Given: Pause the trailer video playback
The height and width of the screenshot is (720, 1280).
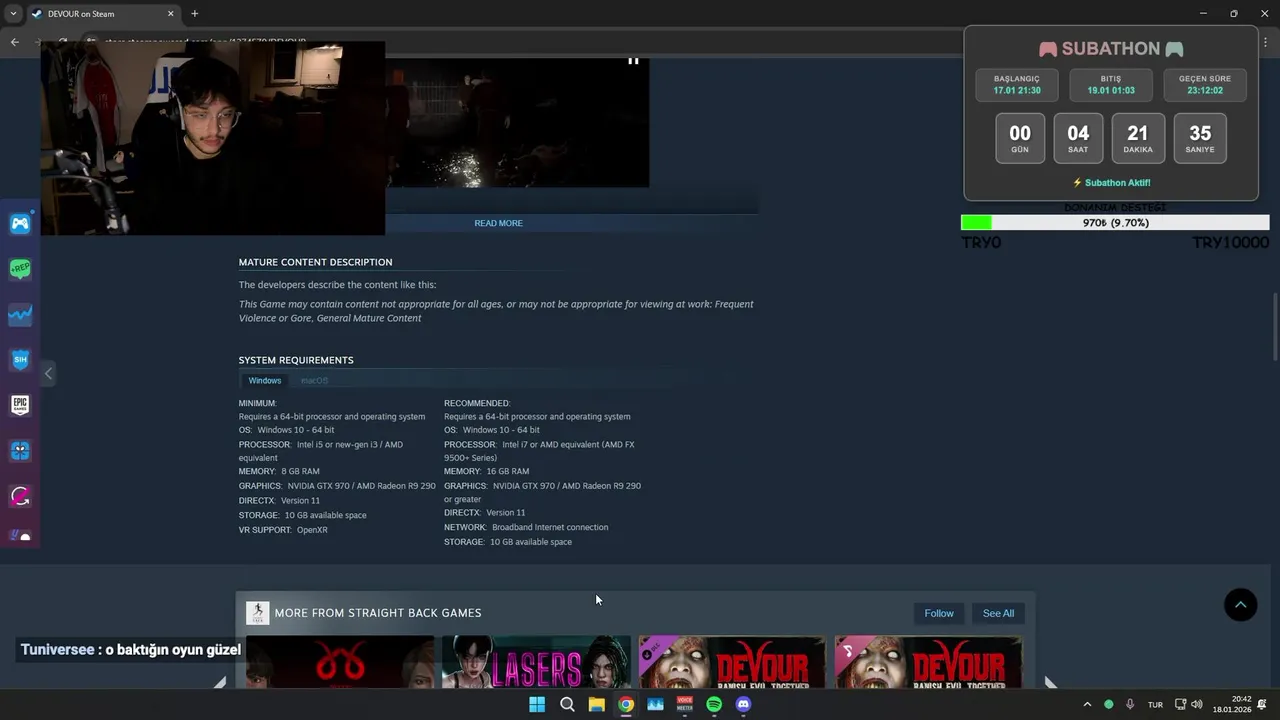Looking at the screenshot, I should (633, 61).
